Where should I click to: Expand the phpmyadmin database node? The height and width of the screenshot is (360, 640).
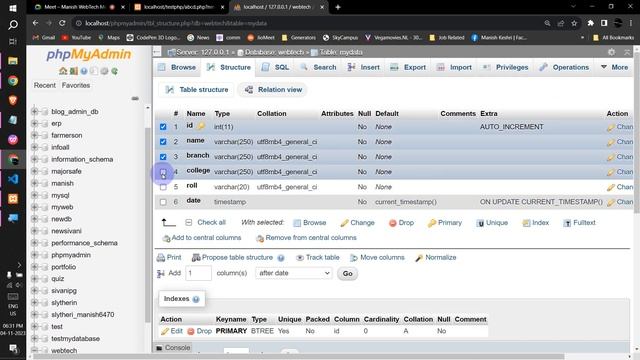pos(35,255)
